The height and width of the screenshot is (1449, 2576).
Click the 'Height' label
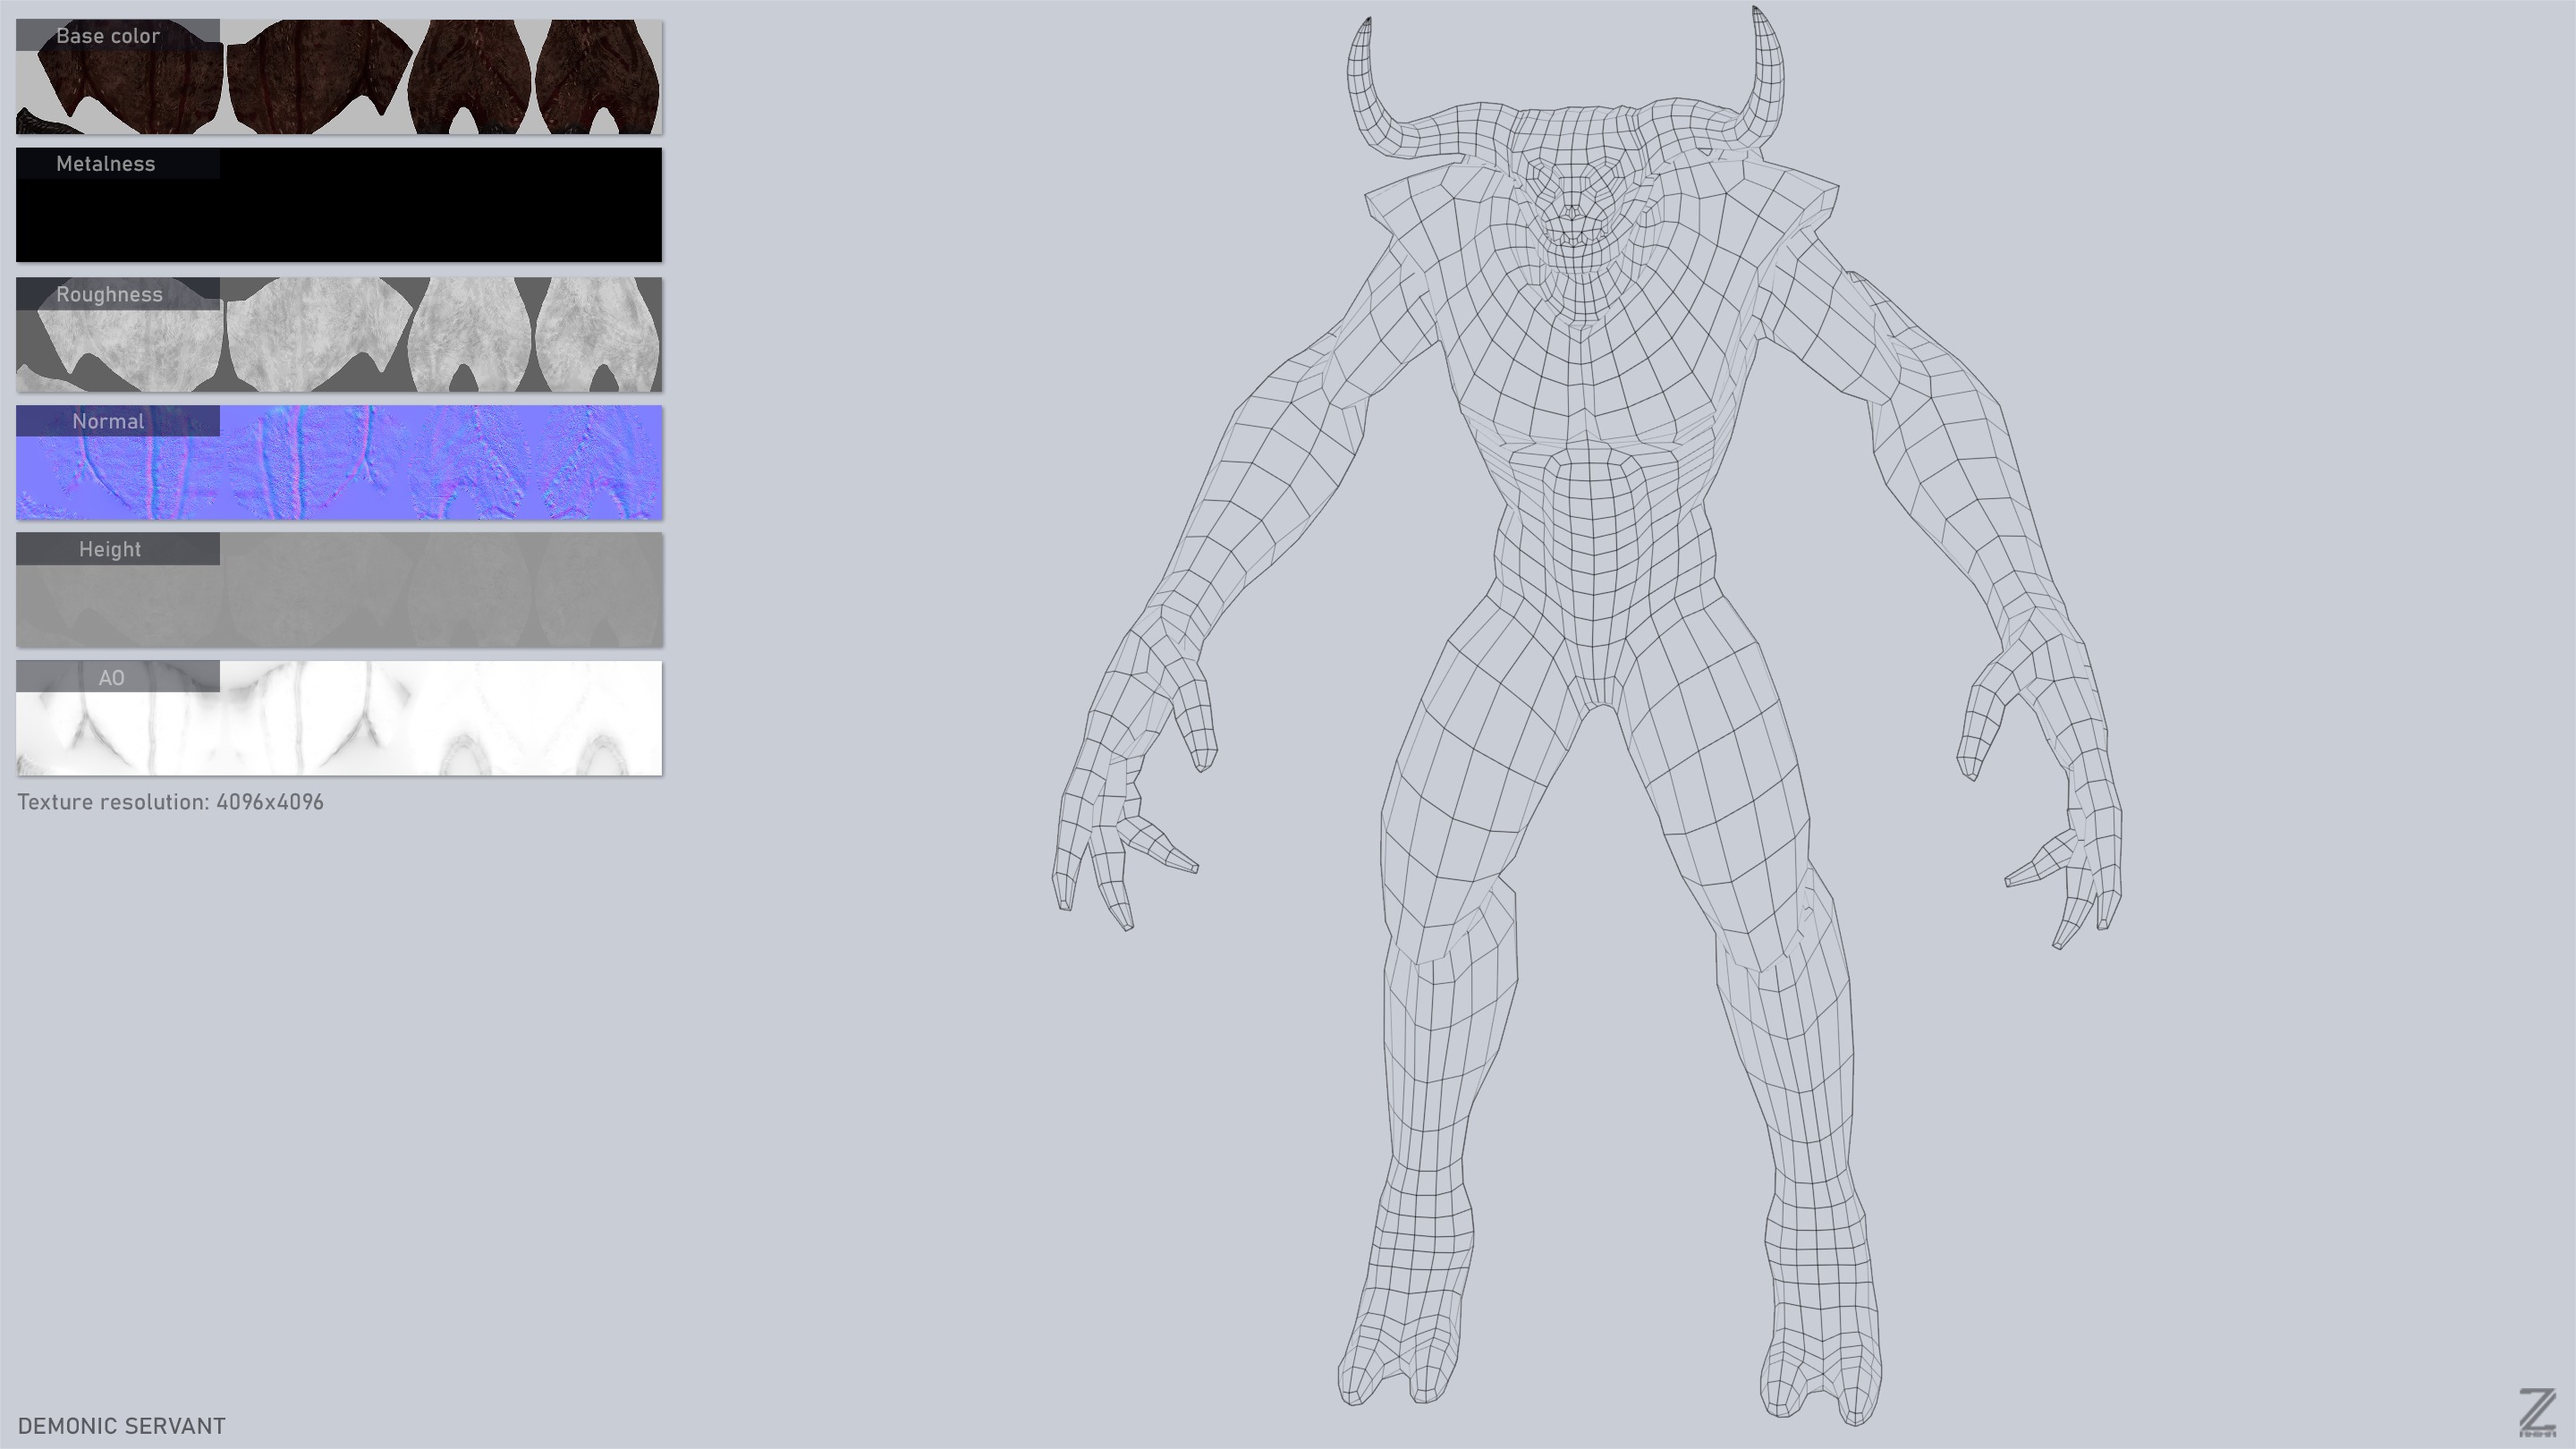tap(110, 549)
